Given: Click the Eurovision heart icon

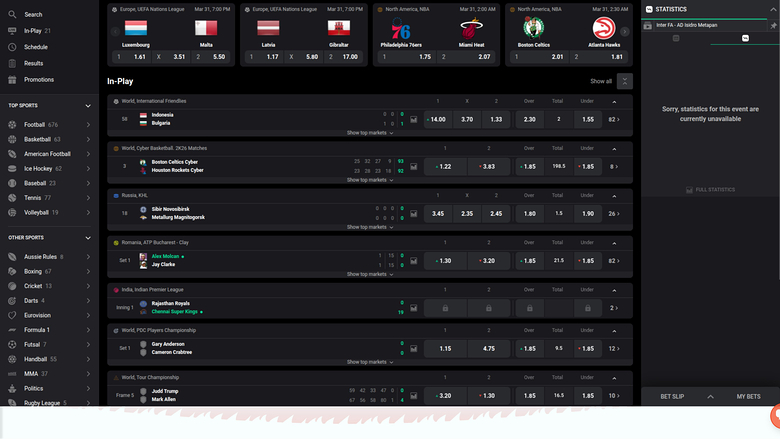Looking at the screenshot, I should [x=12, y=315].
